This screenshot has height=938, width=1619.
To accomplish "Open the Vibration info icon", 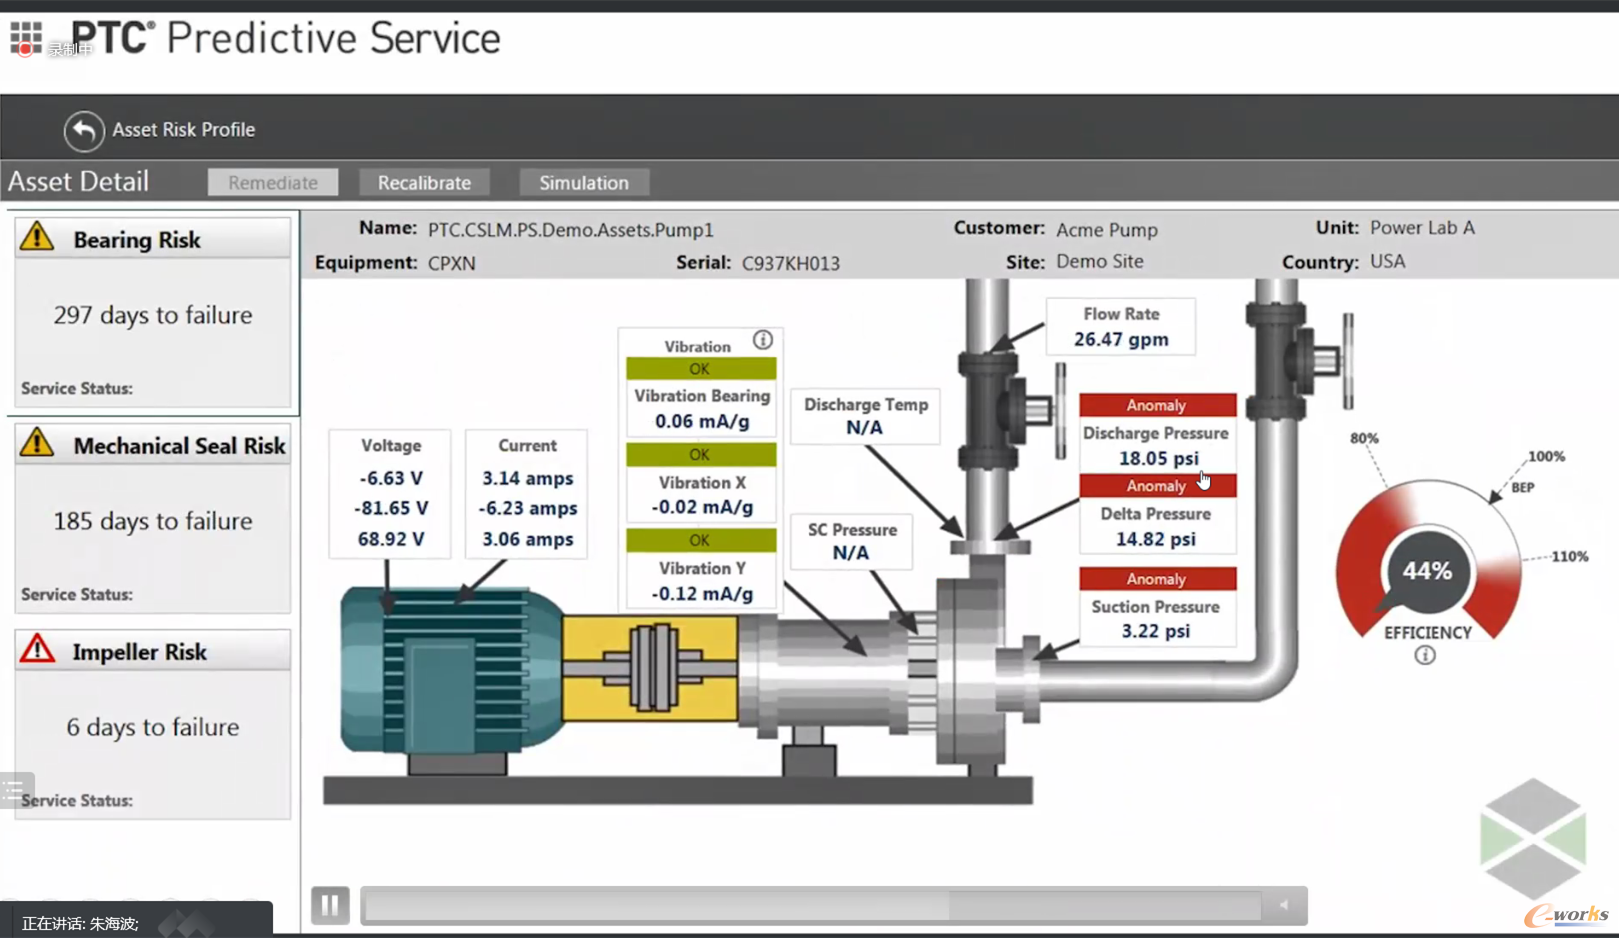I will 763,340.
